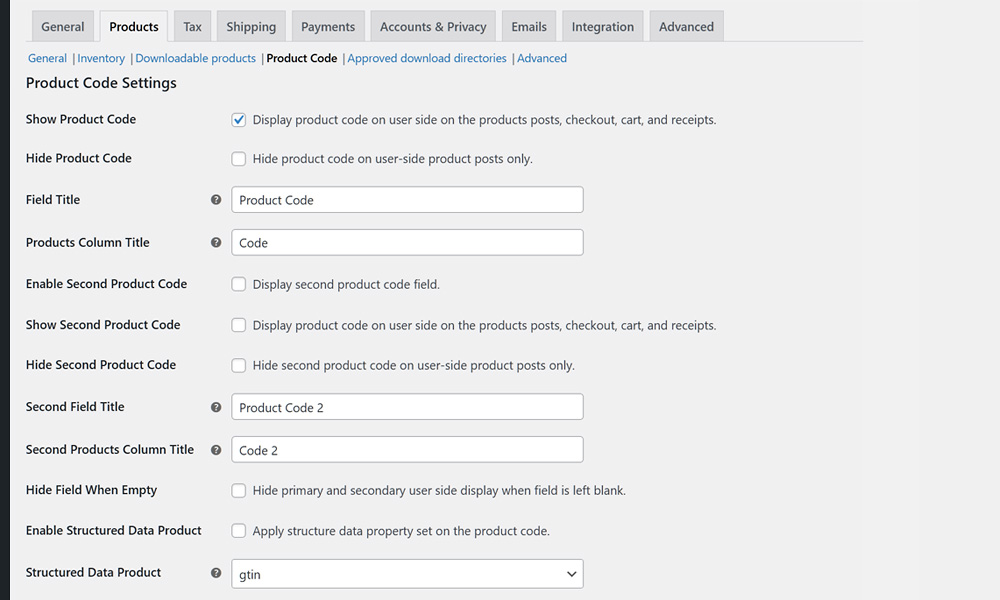
Task: Enable the Second Product Code checkbox
Action: [x=239, y=284]
